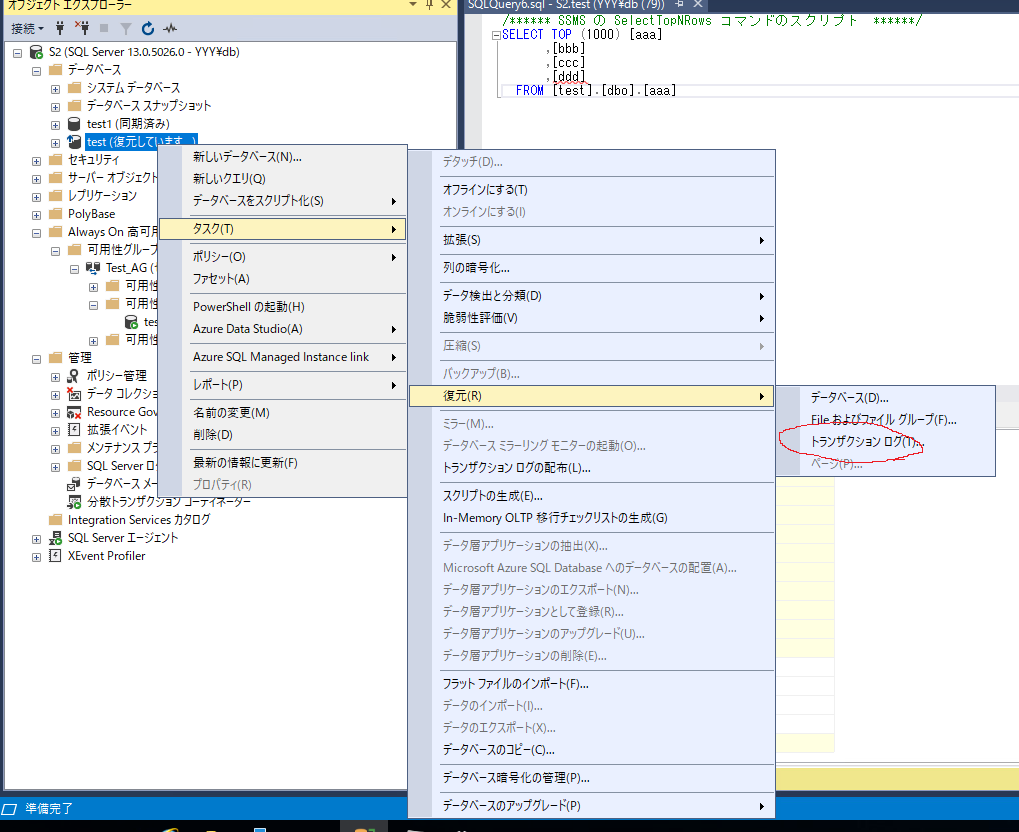Open 脆弱性評価(V) submenu

pyautogui.click(x=591, y=318)
